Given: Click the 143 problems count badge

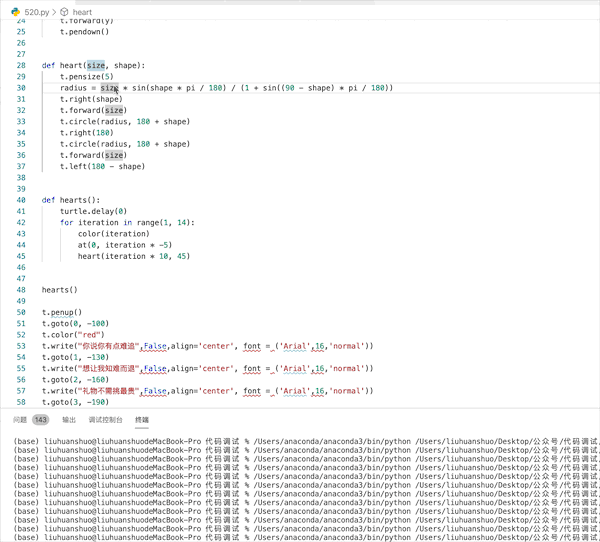Looking at the screenshot, I should pyautogui.click(x=41, y=420).
